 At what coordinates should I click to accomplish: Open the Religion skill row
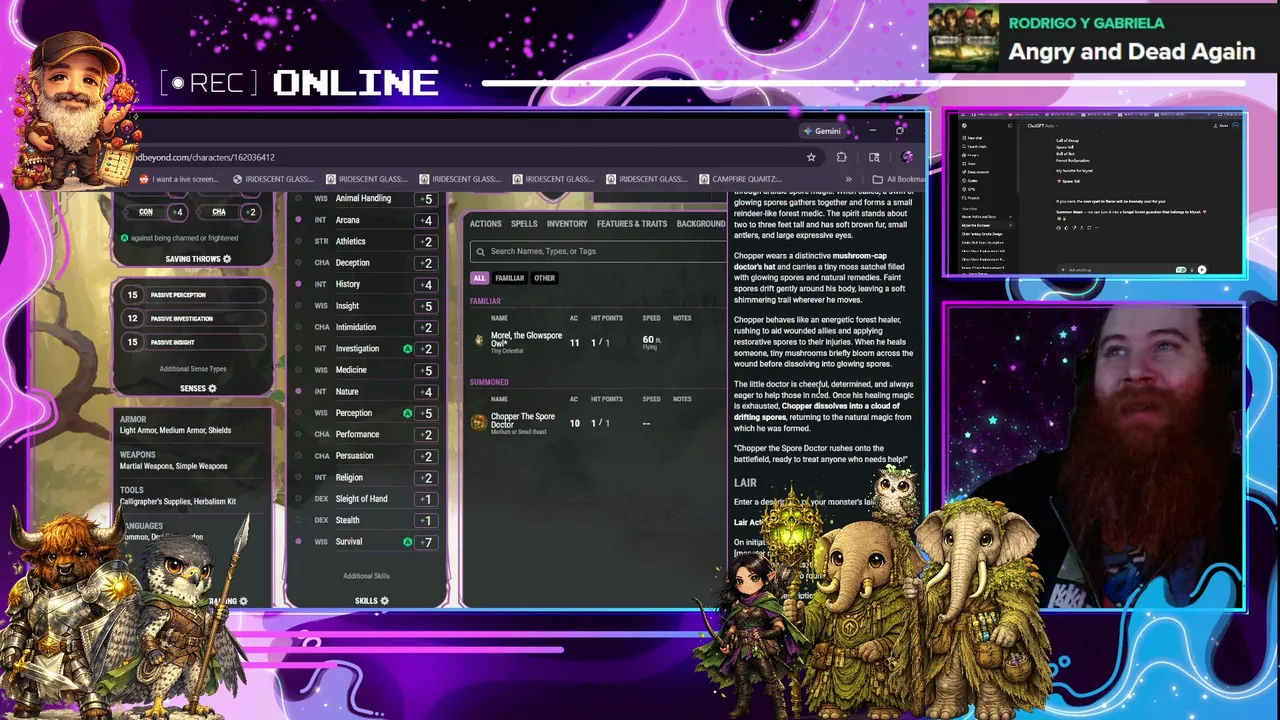tap(367, 477)
